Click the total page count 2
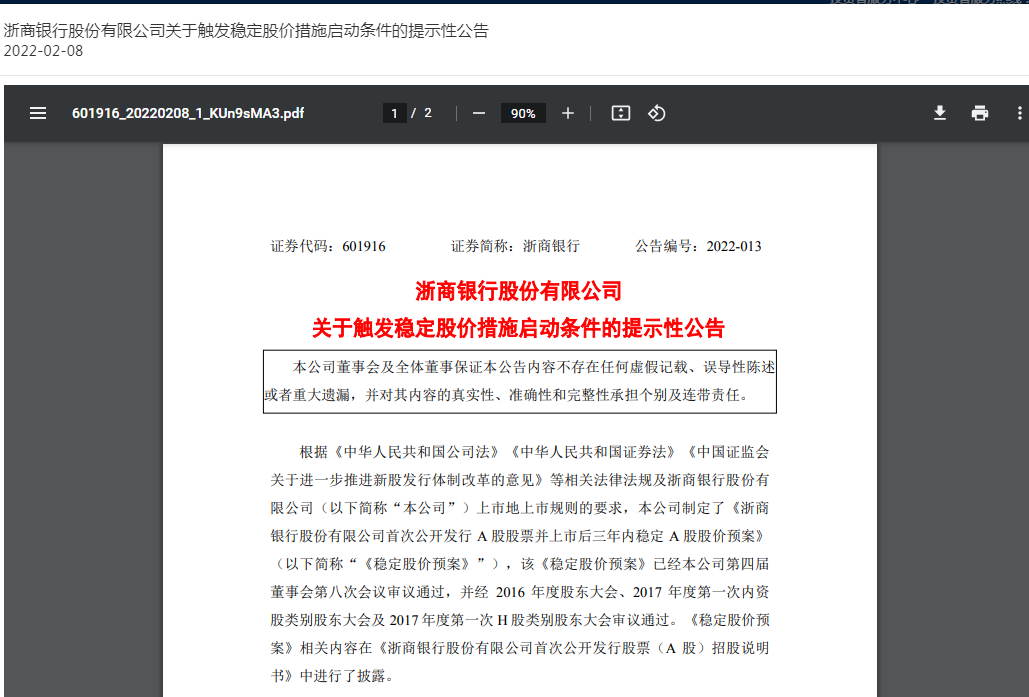Image resolution: width=1029 pixels, height=697 pixels. [428, 114]
